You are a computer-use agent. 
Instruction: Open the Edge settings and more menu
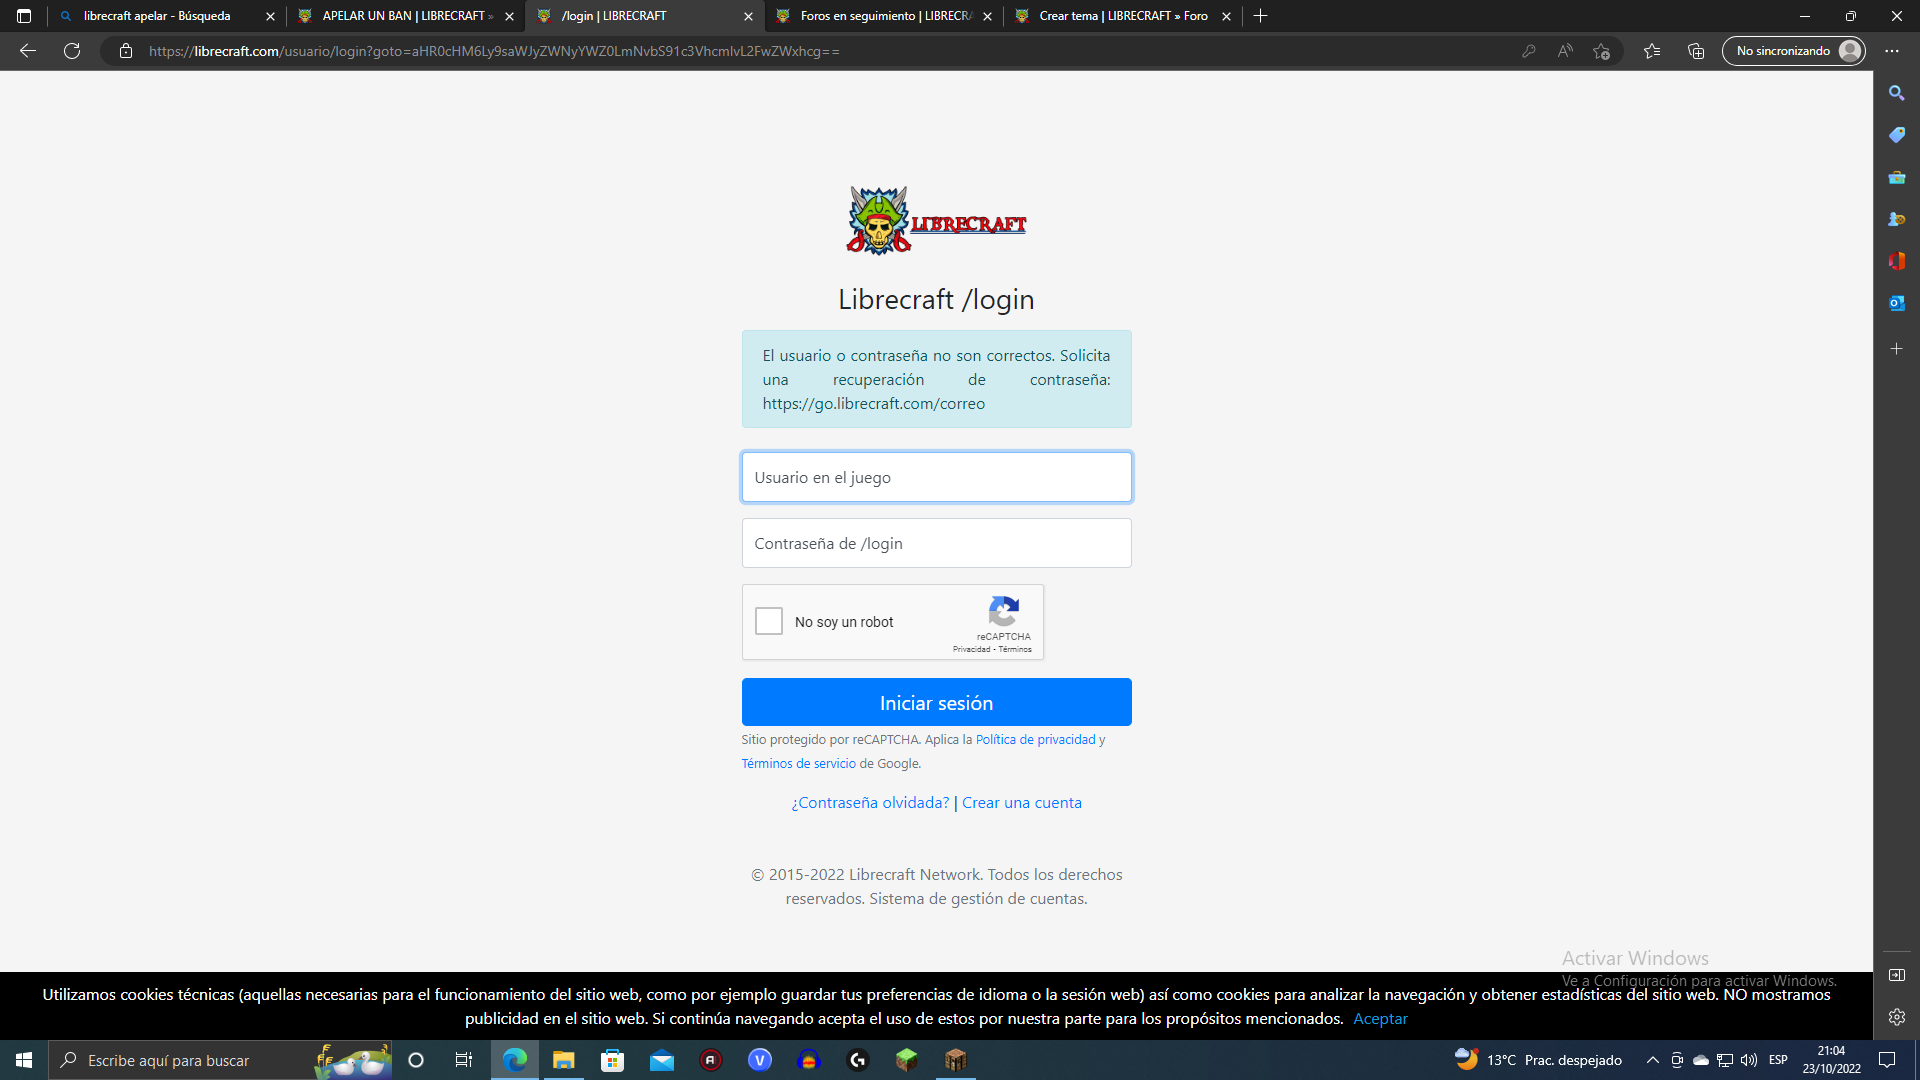1892,51
